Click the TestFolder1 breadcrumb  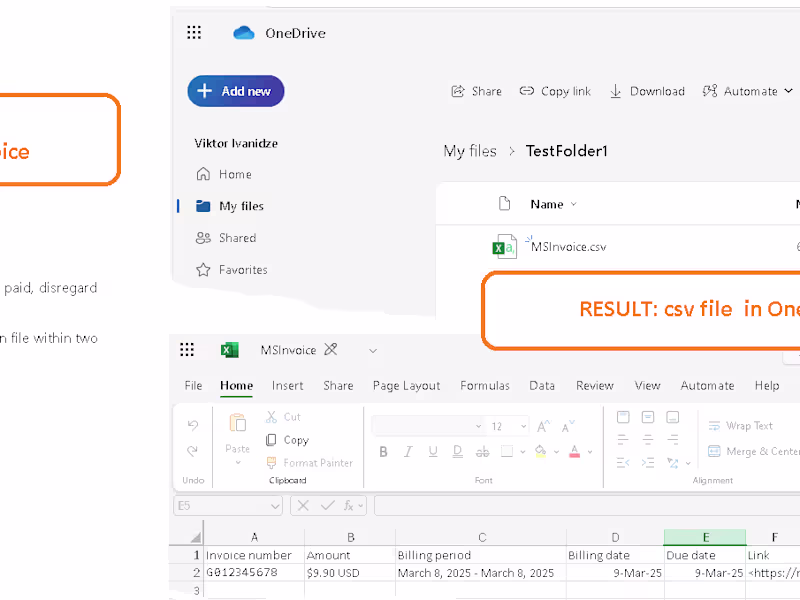(566, 151)
